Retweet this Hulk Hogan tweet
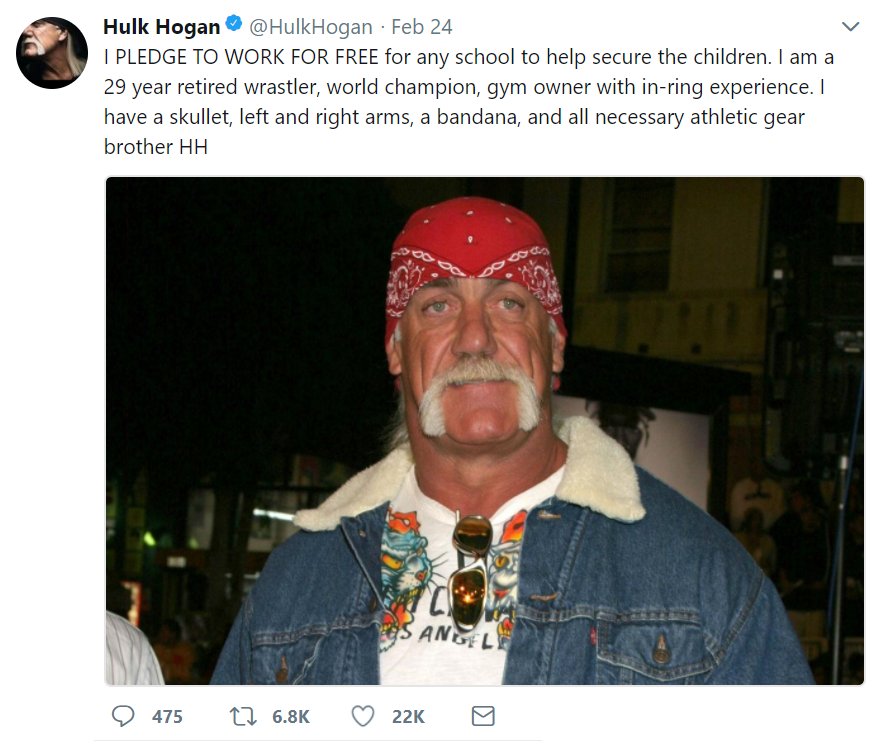The width and height of the screenshot is (872, 742). [x=243, y=716]
